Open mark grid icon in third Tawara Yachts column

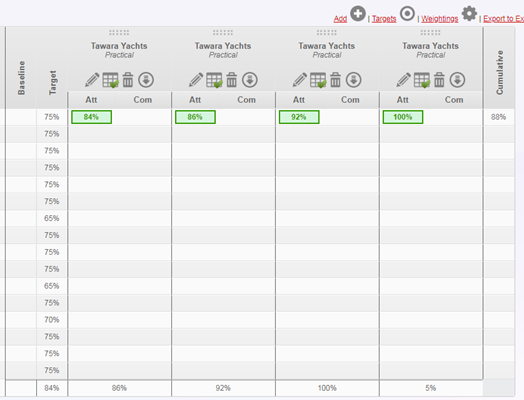click(x=318, y=80)
